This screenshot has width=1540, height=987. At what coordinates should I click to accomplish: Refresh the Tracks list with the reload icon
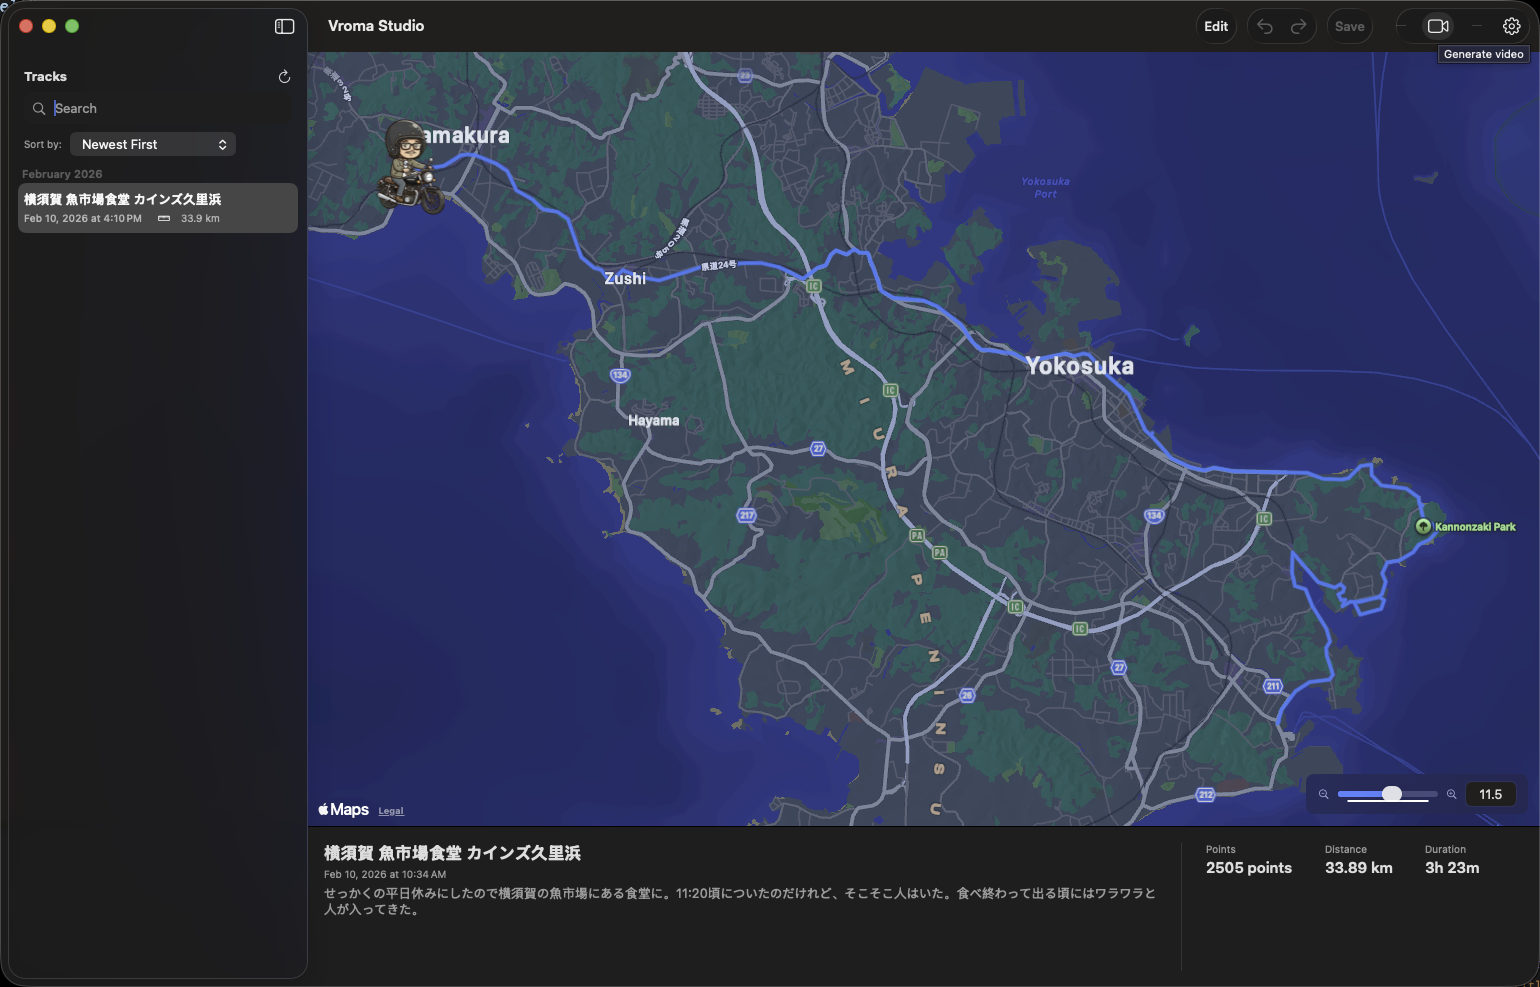click(284, 76)
